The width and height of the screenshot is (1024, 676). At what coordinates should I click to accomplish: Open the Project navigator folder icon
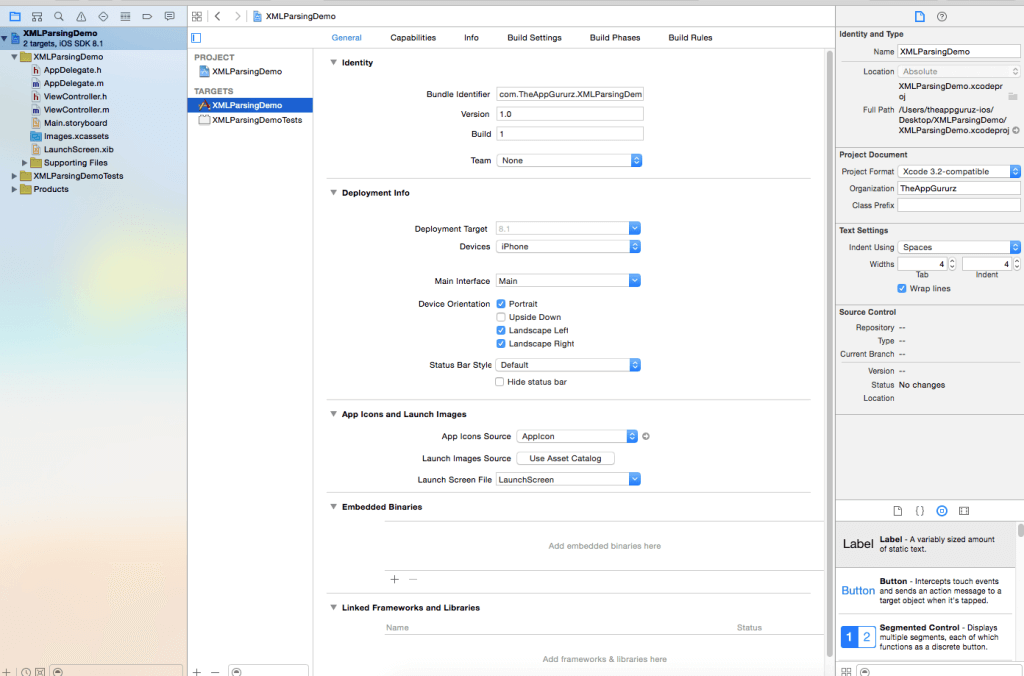14,16
